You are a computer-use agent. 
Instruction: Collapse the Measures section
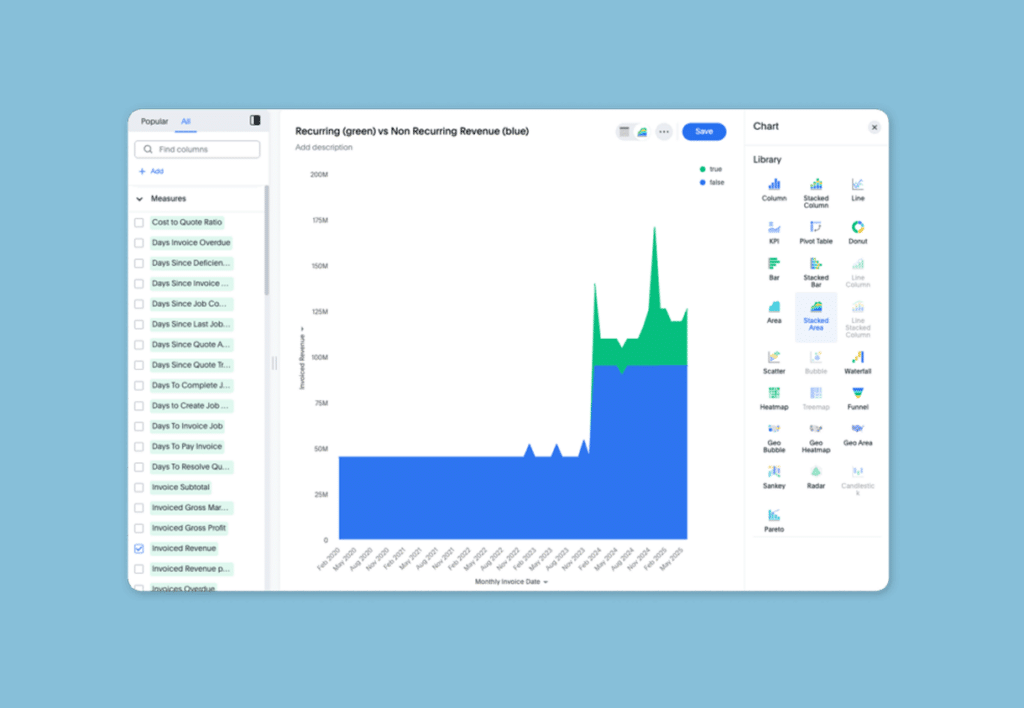click(139, 199)
